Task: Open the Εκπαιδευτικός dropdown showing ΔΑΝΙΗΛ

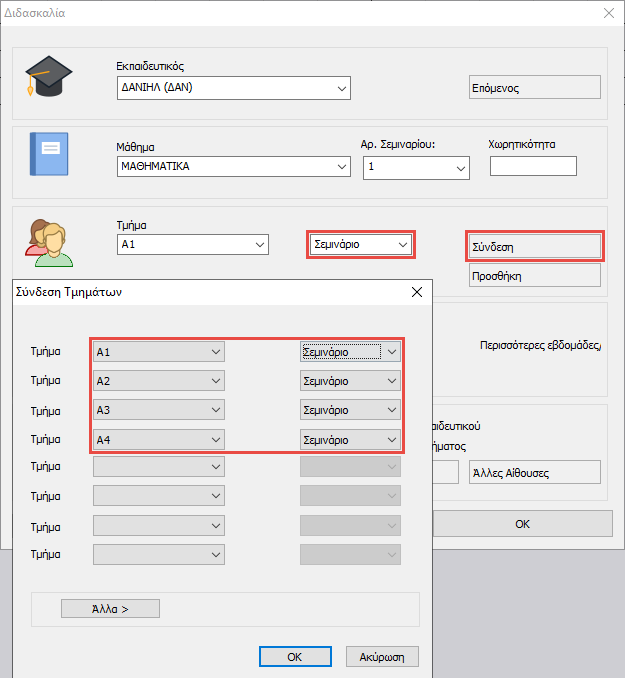Action: [x=233, y=89]
